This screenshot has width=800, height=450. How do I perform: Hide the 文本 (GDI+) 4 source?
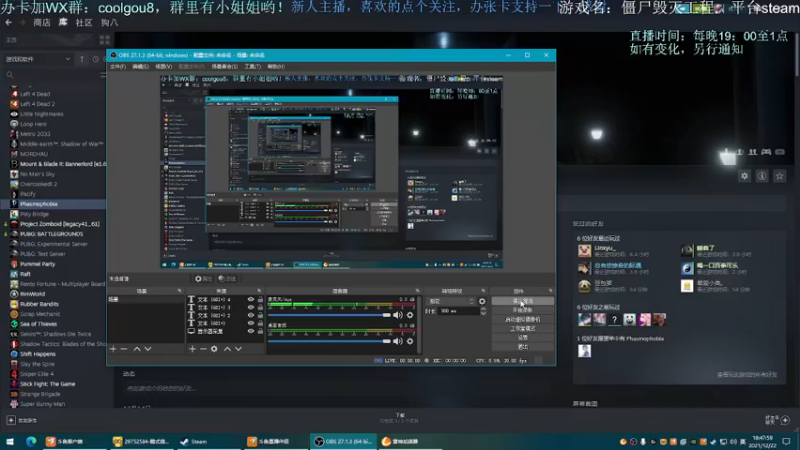pos(251,299)
